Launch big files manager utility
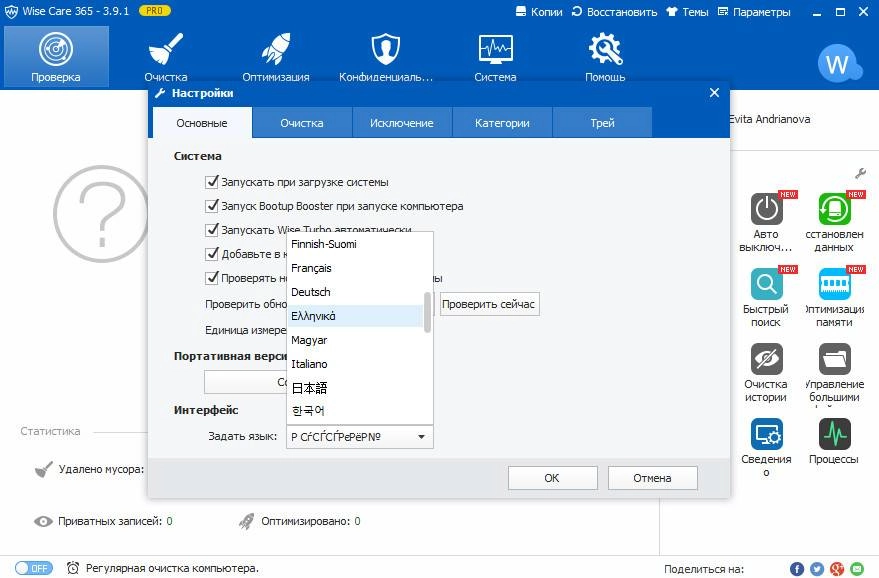The width and height of the screenshot is (879, 578). tap(834, 372)
